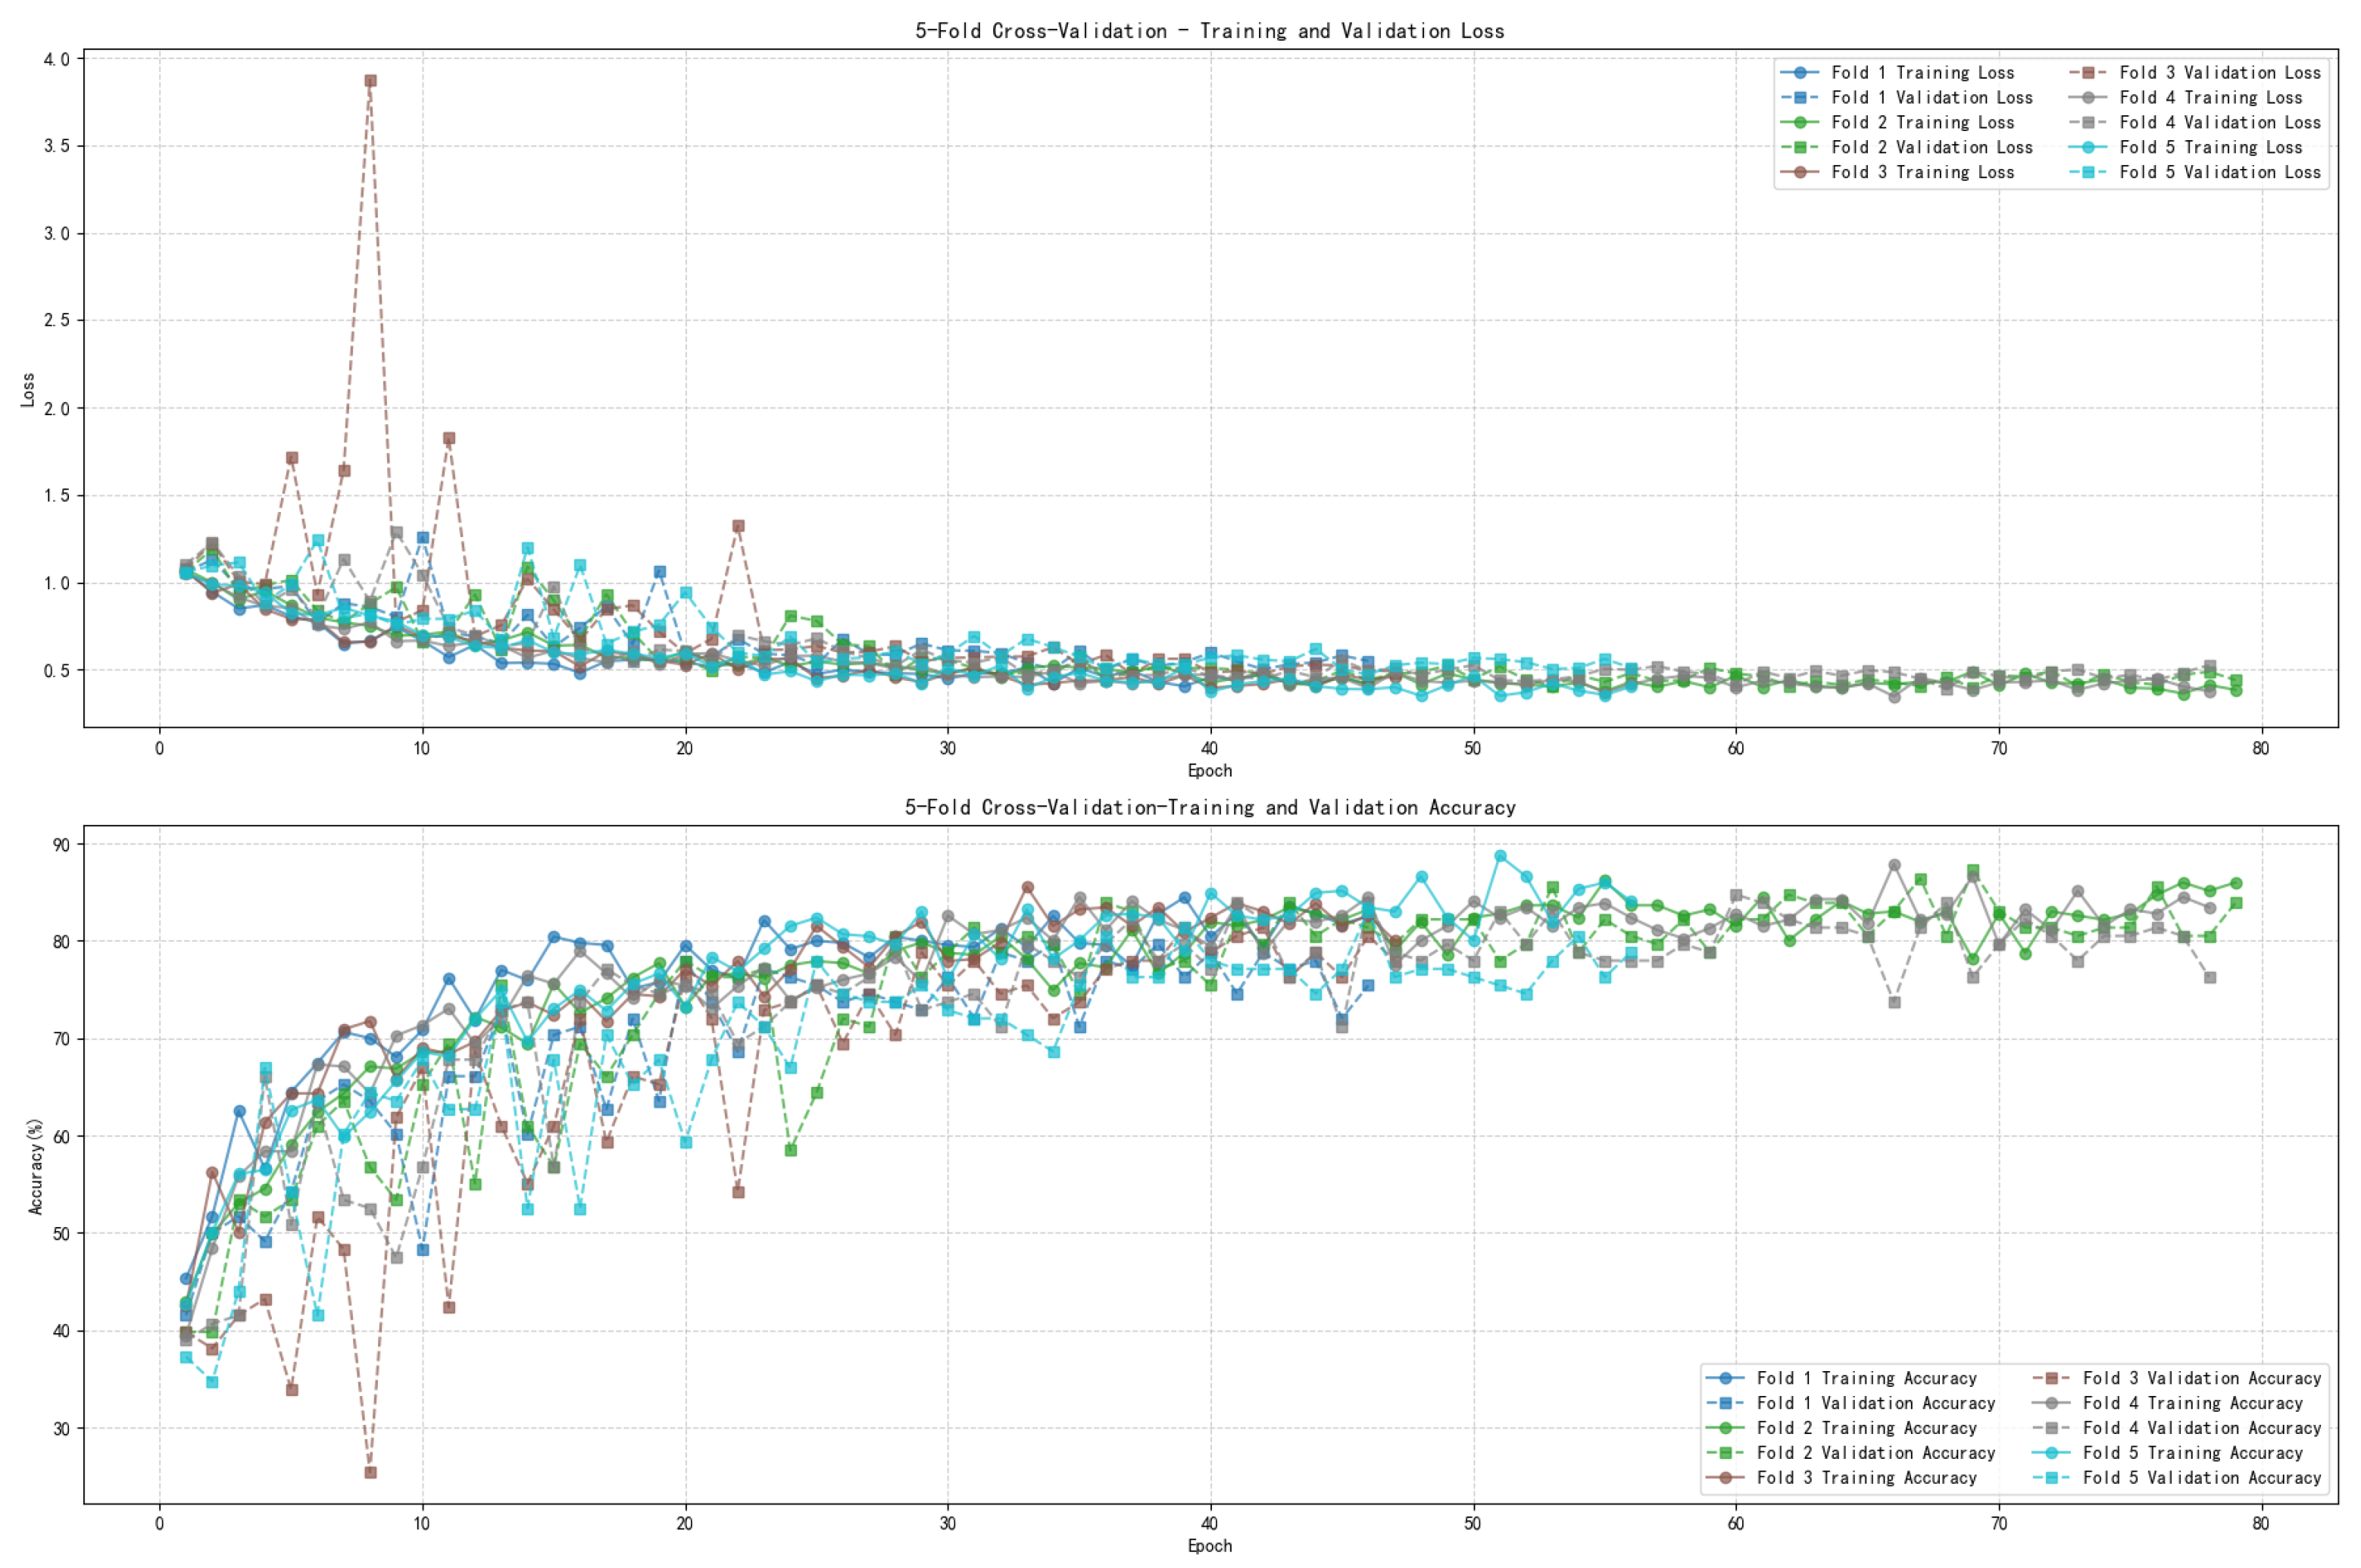The width and height of the screenshot is (2361, 1568).
Task: Click the Loss y-axis label
Action: [x=28, y=389]
